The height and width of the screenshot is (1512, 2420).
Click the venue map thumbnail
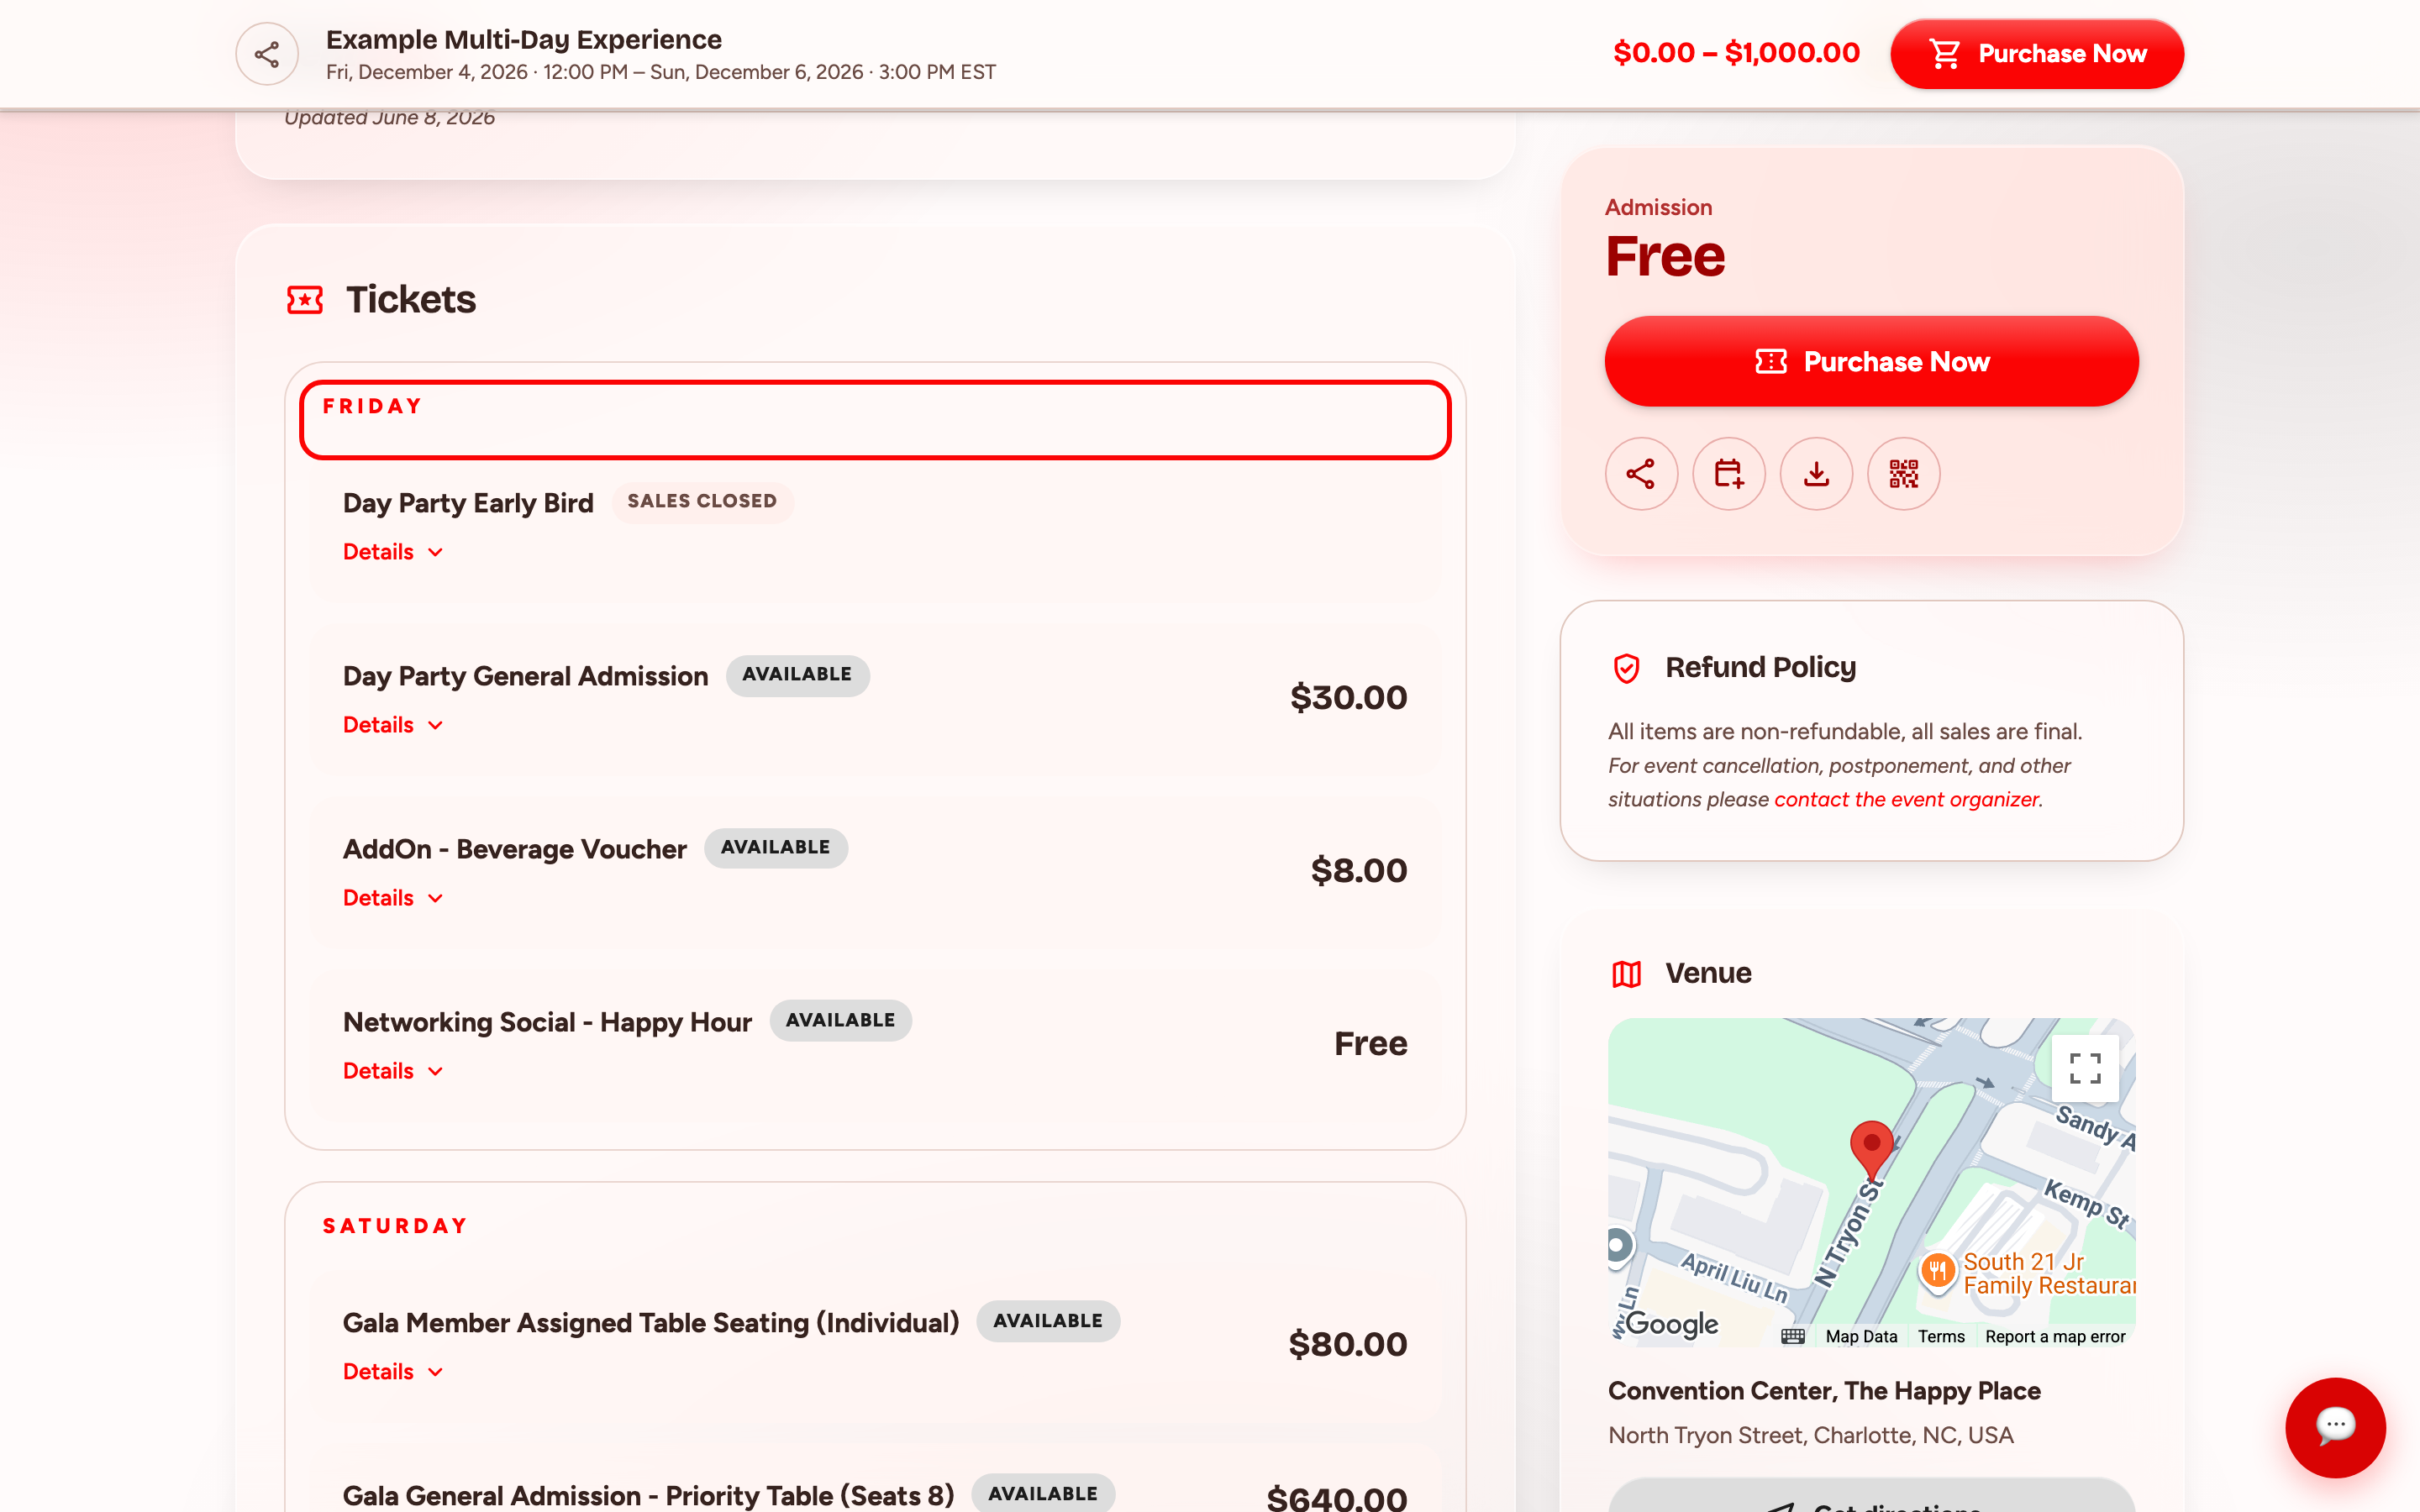[x=1871, y=1183]
